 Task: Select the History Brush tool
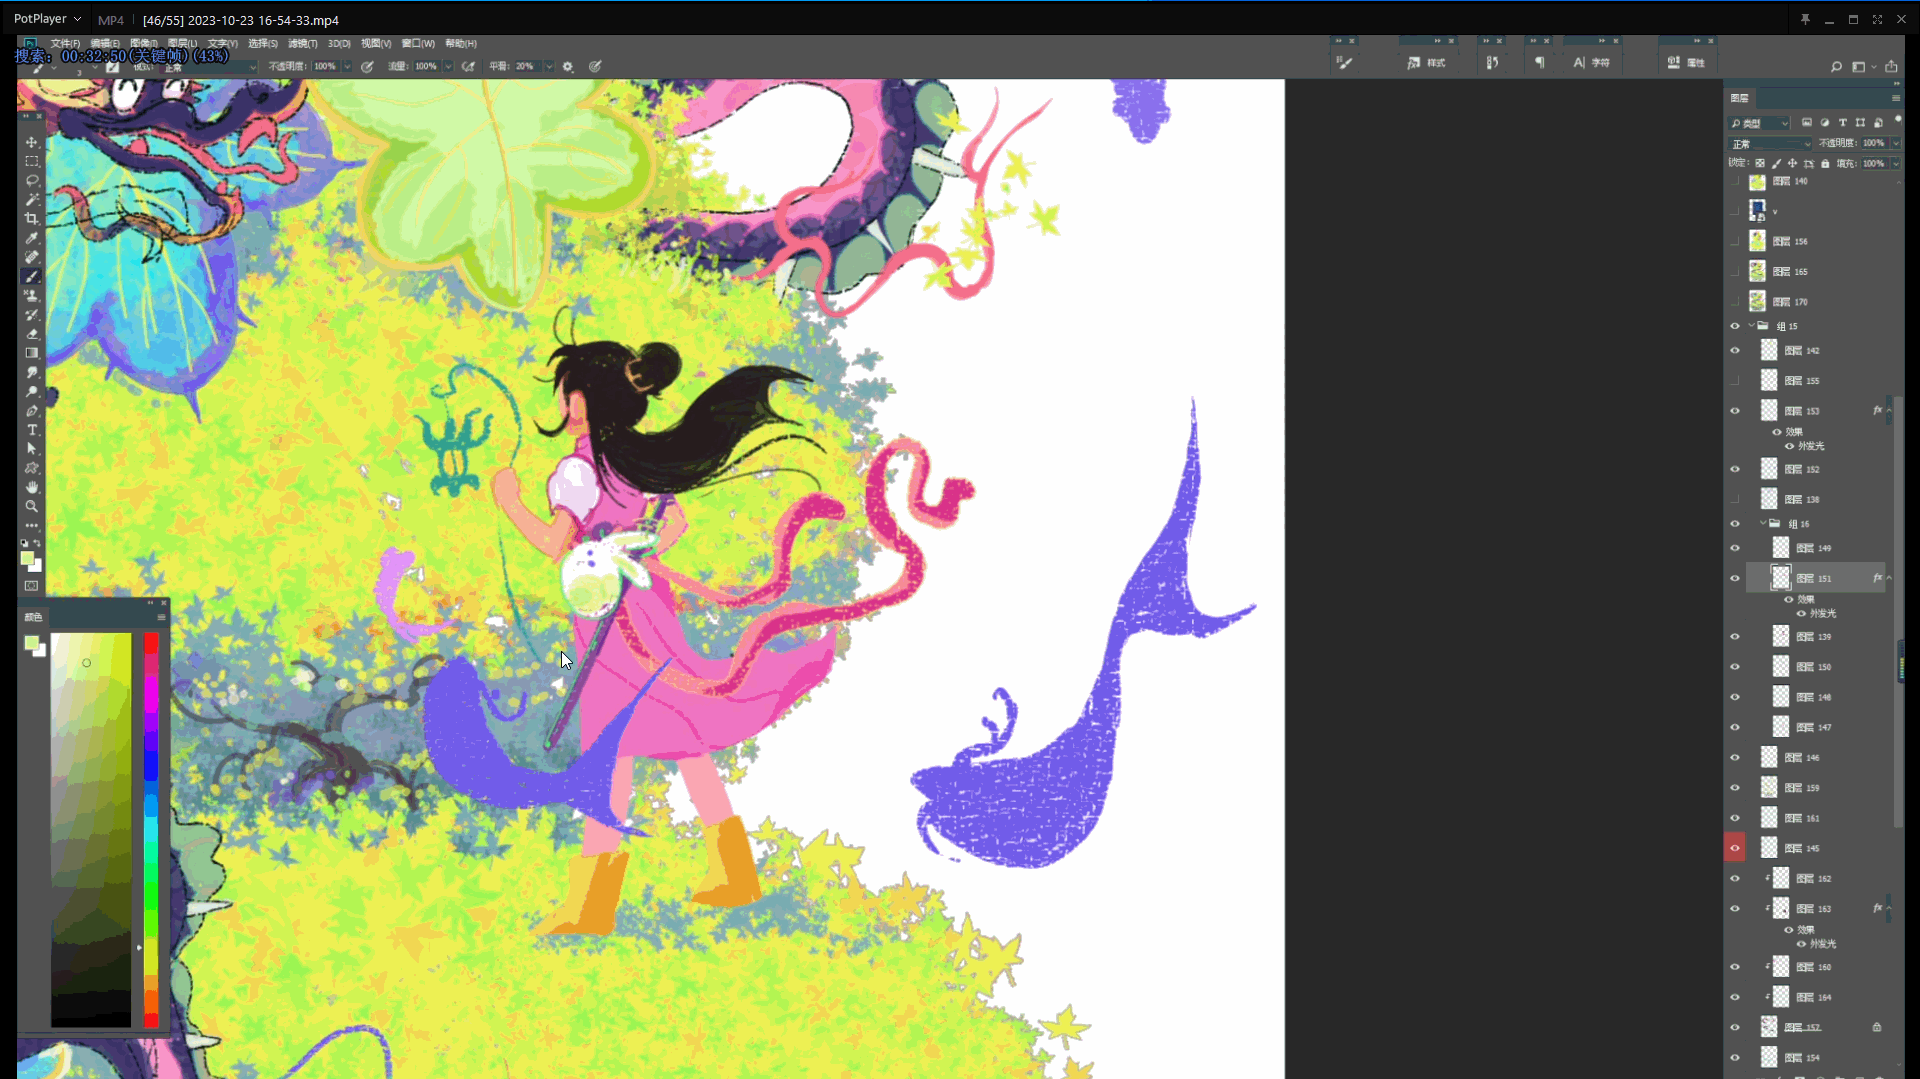[32, 314]
